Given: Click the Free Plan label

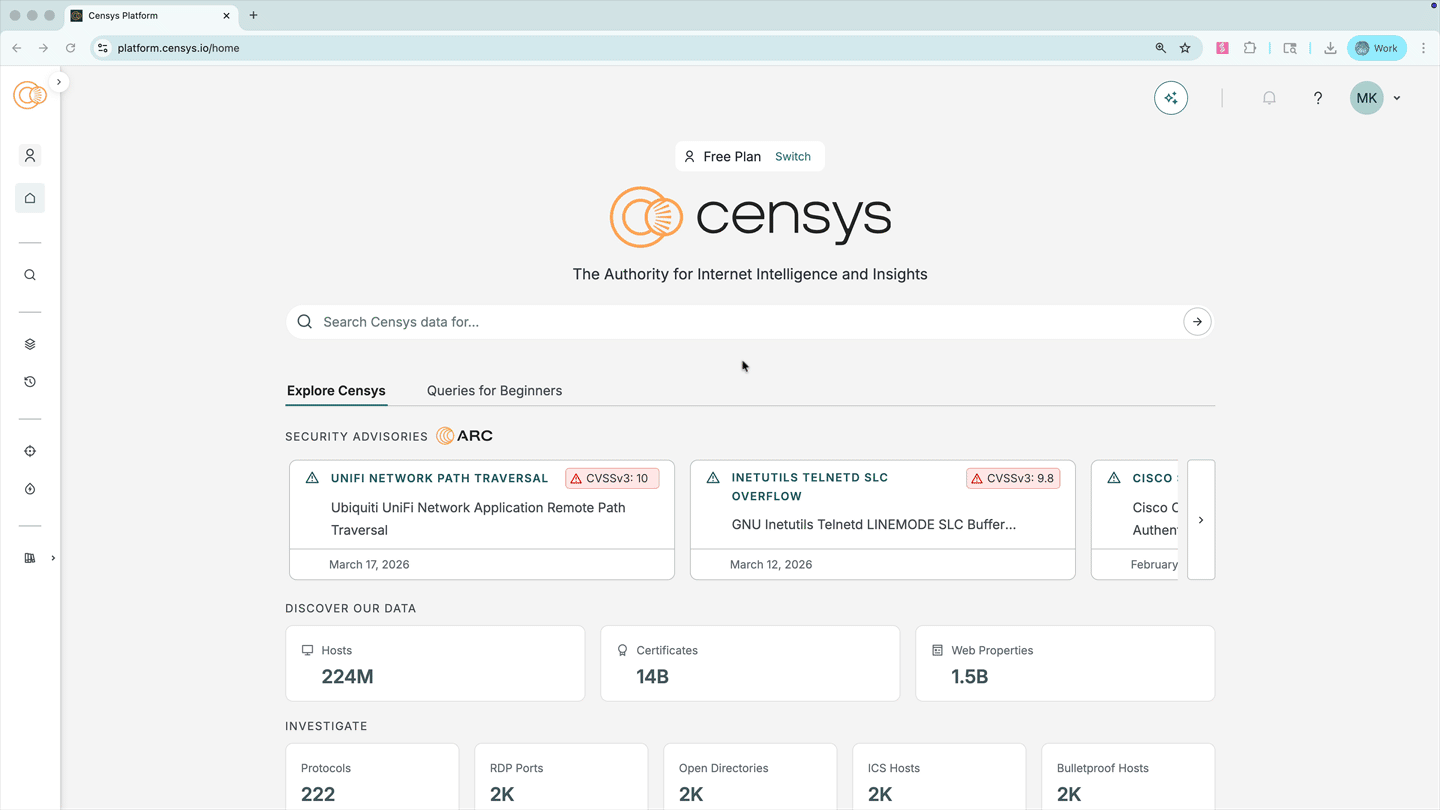Looking at the screenshot, I should coord(732,157).
